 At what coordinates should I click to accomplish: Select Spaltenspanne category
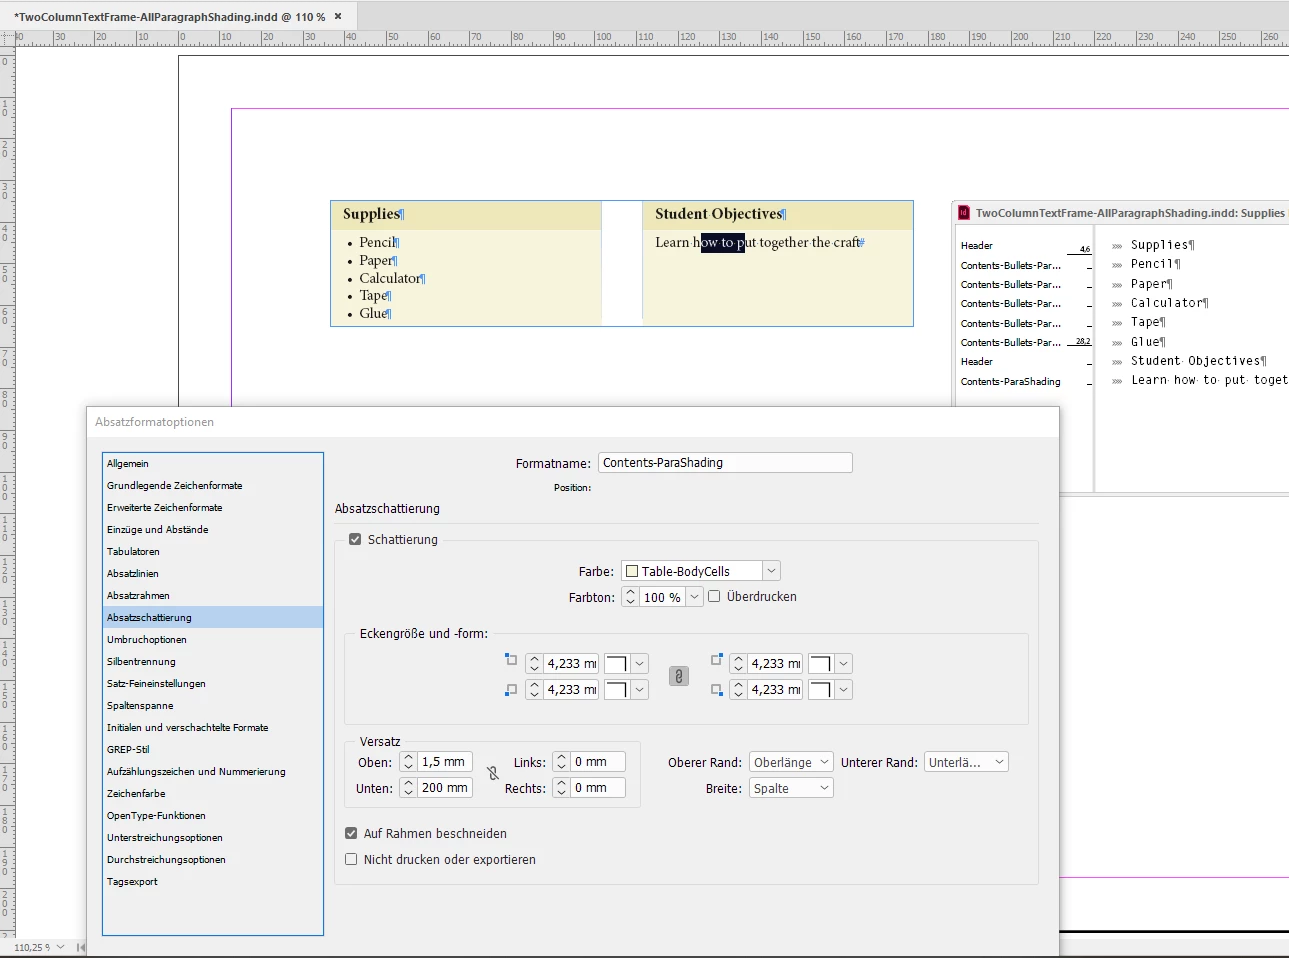[213, 706]
